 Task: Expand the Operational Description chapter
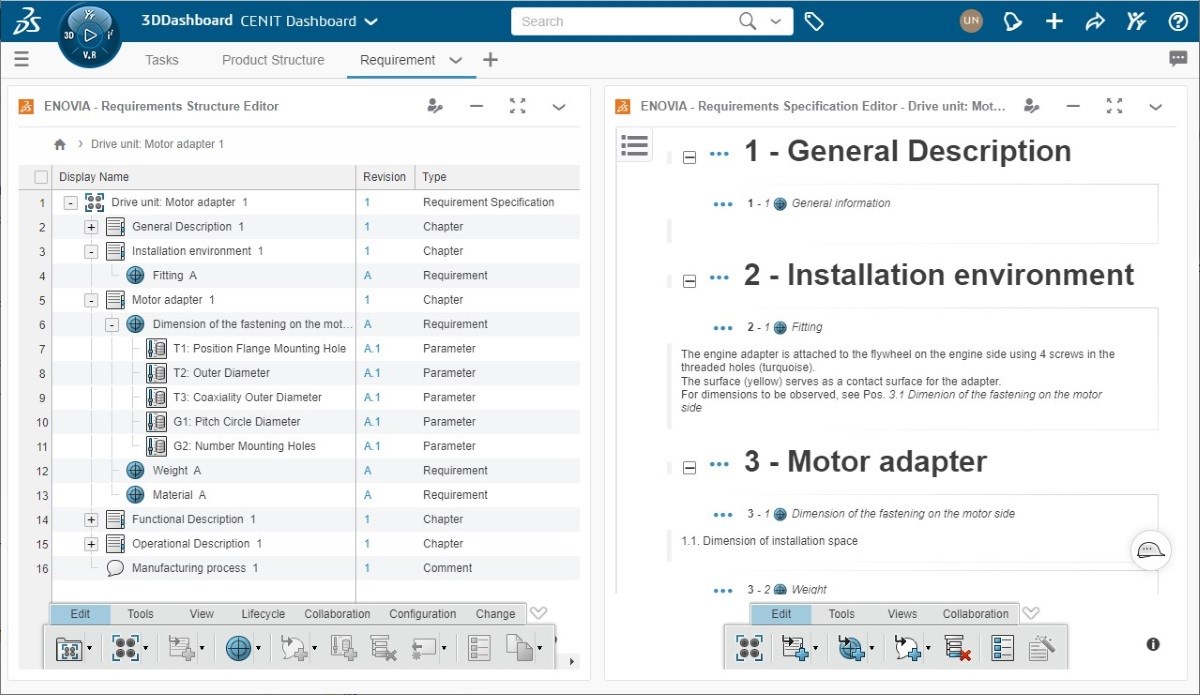tap(91, 544)
